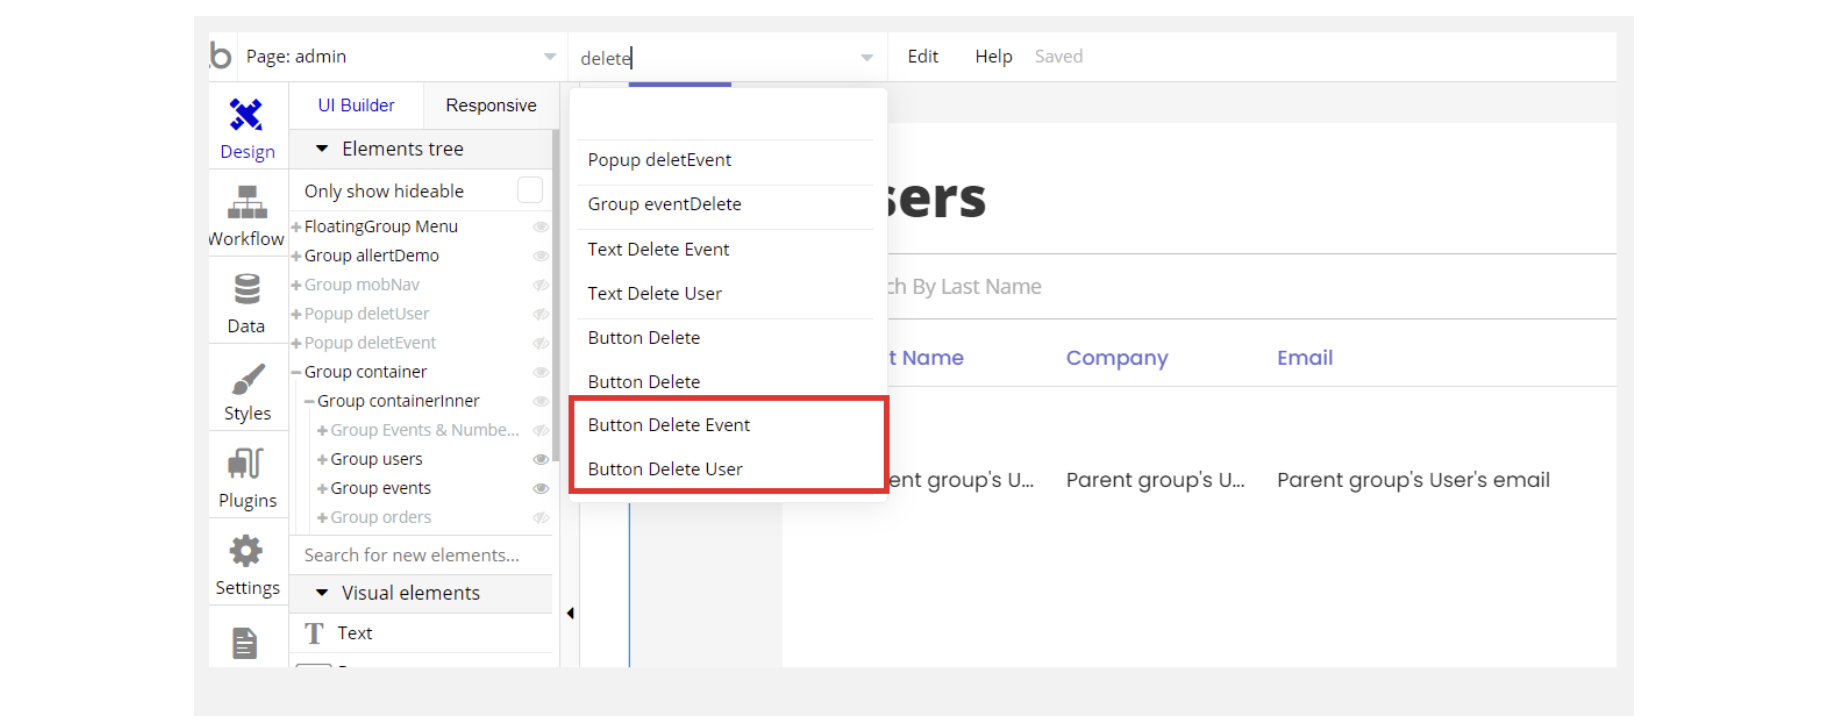
Task: Toggle visibility eye for Group events
Action: pyautogui.click(x=541, y=488)
